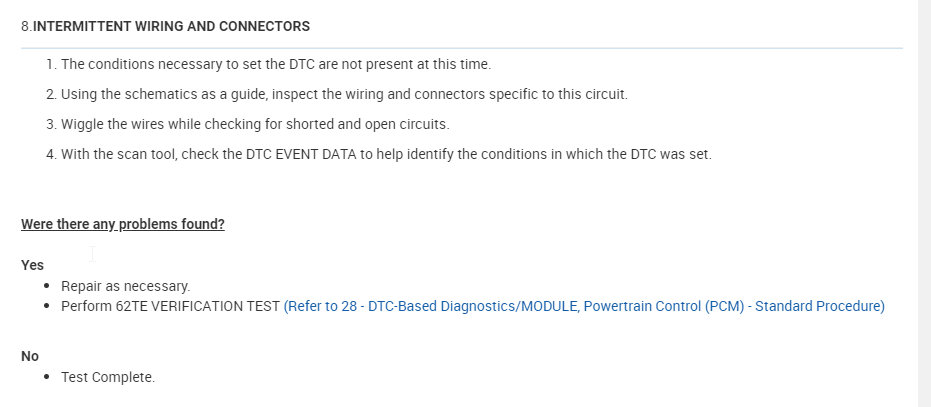Screen dimensions: 931x407
Task: Click the 'Yes' answer label
Action: [x=32, y=265]
